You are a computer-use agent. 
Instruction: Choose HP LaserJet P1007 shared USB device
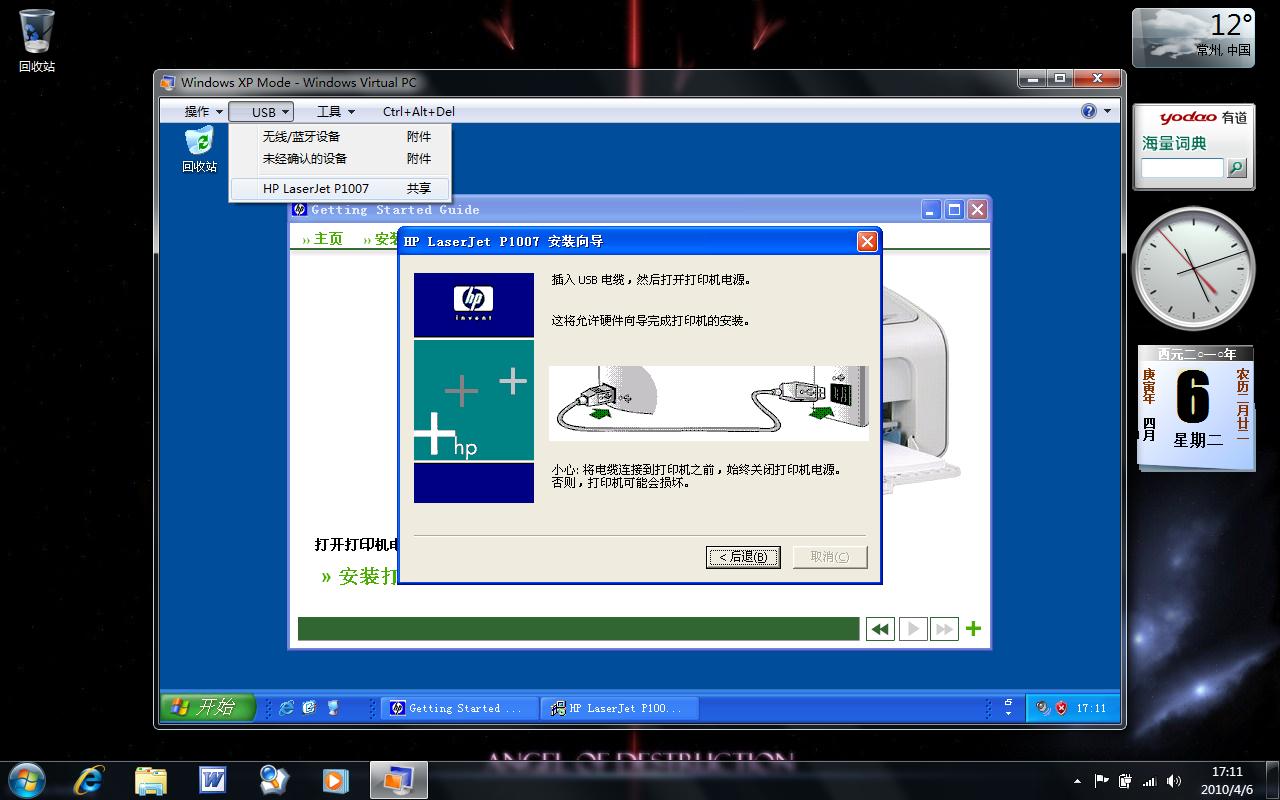click(340, 188)
